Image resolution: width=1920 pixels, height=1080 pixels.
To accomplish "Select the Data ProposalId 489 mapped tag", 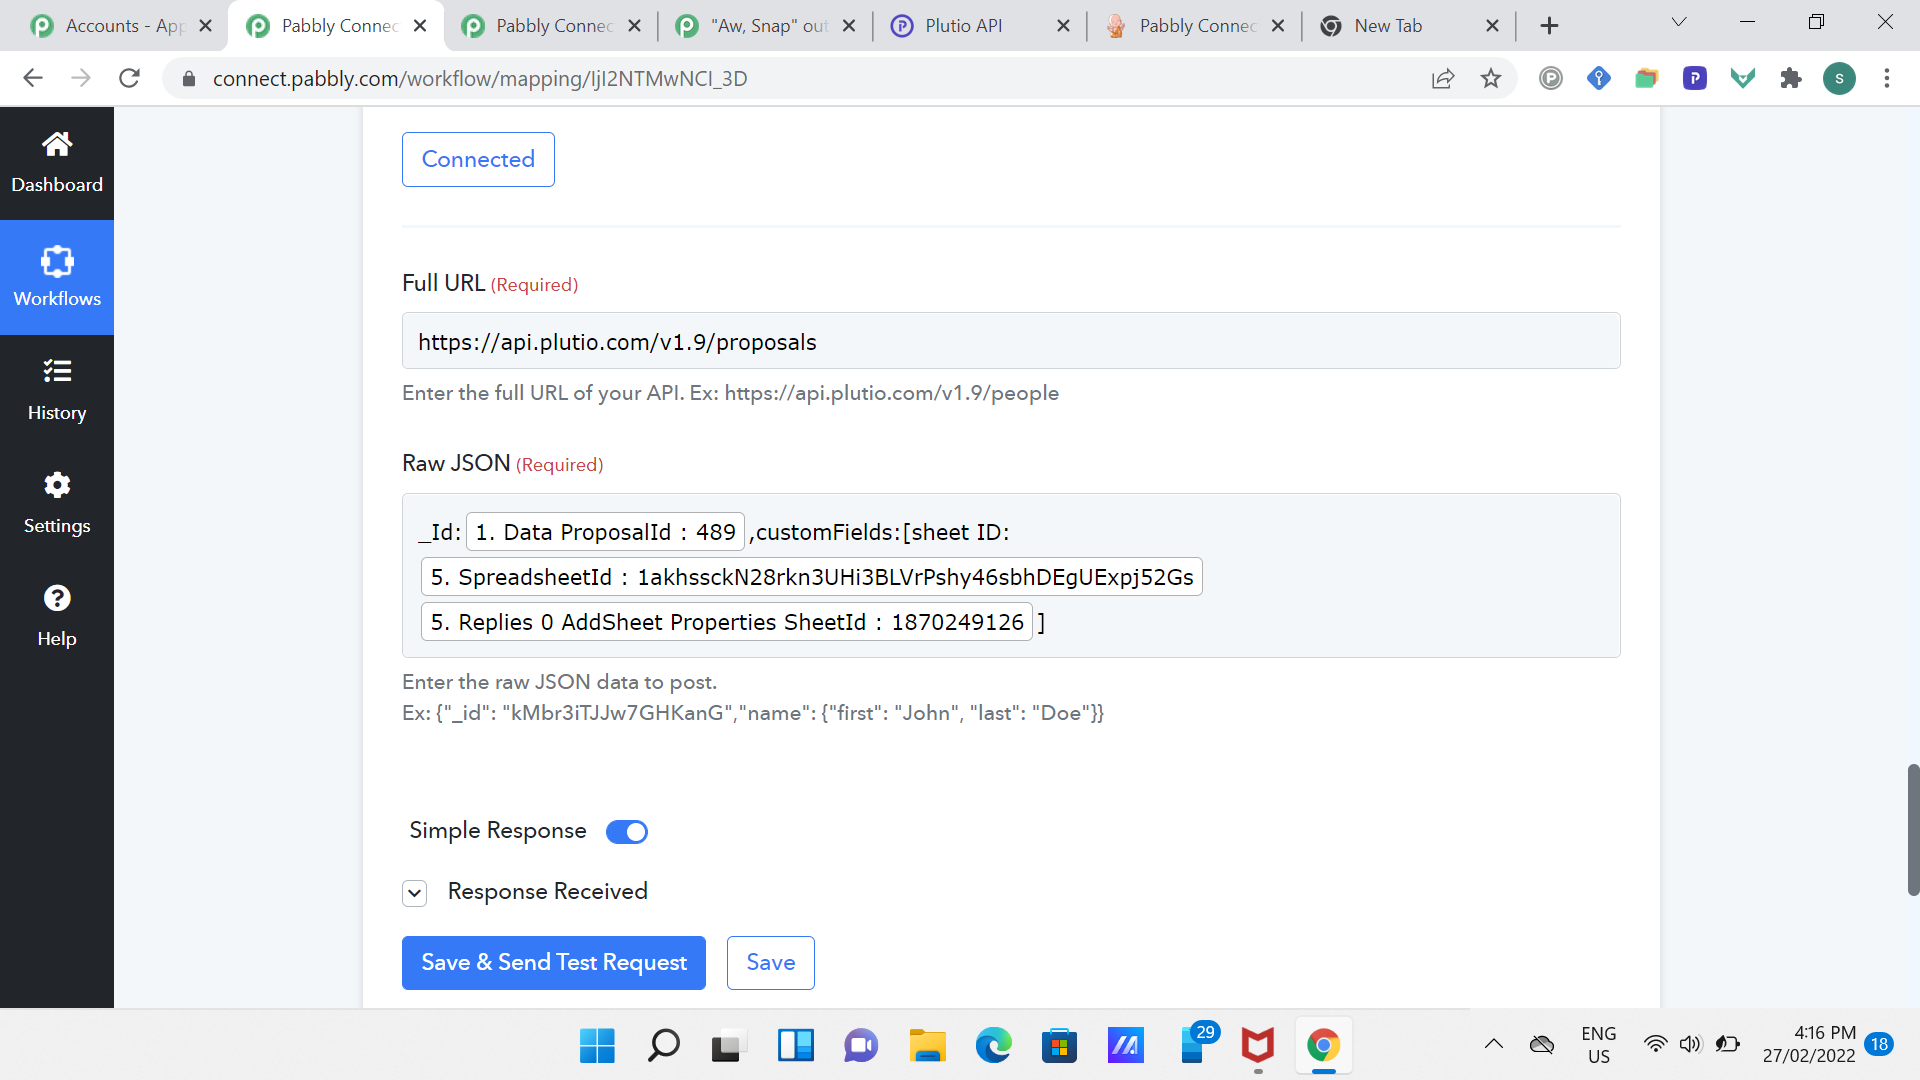I will coord(606,532).
